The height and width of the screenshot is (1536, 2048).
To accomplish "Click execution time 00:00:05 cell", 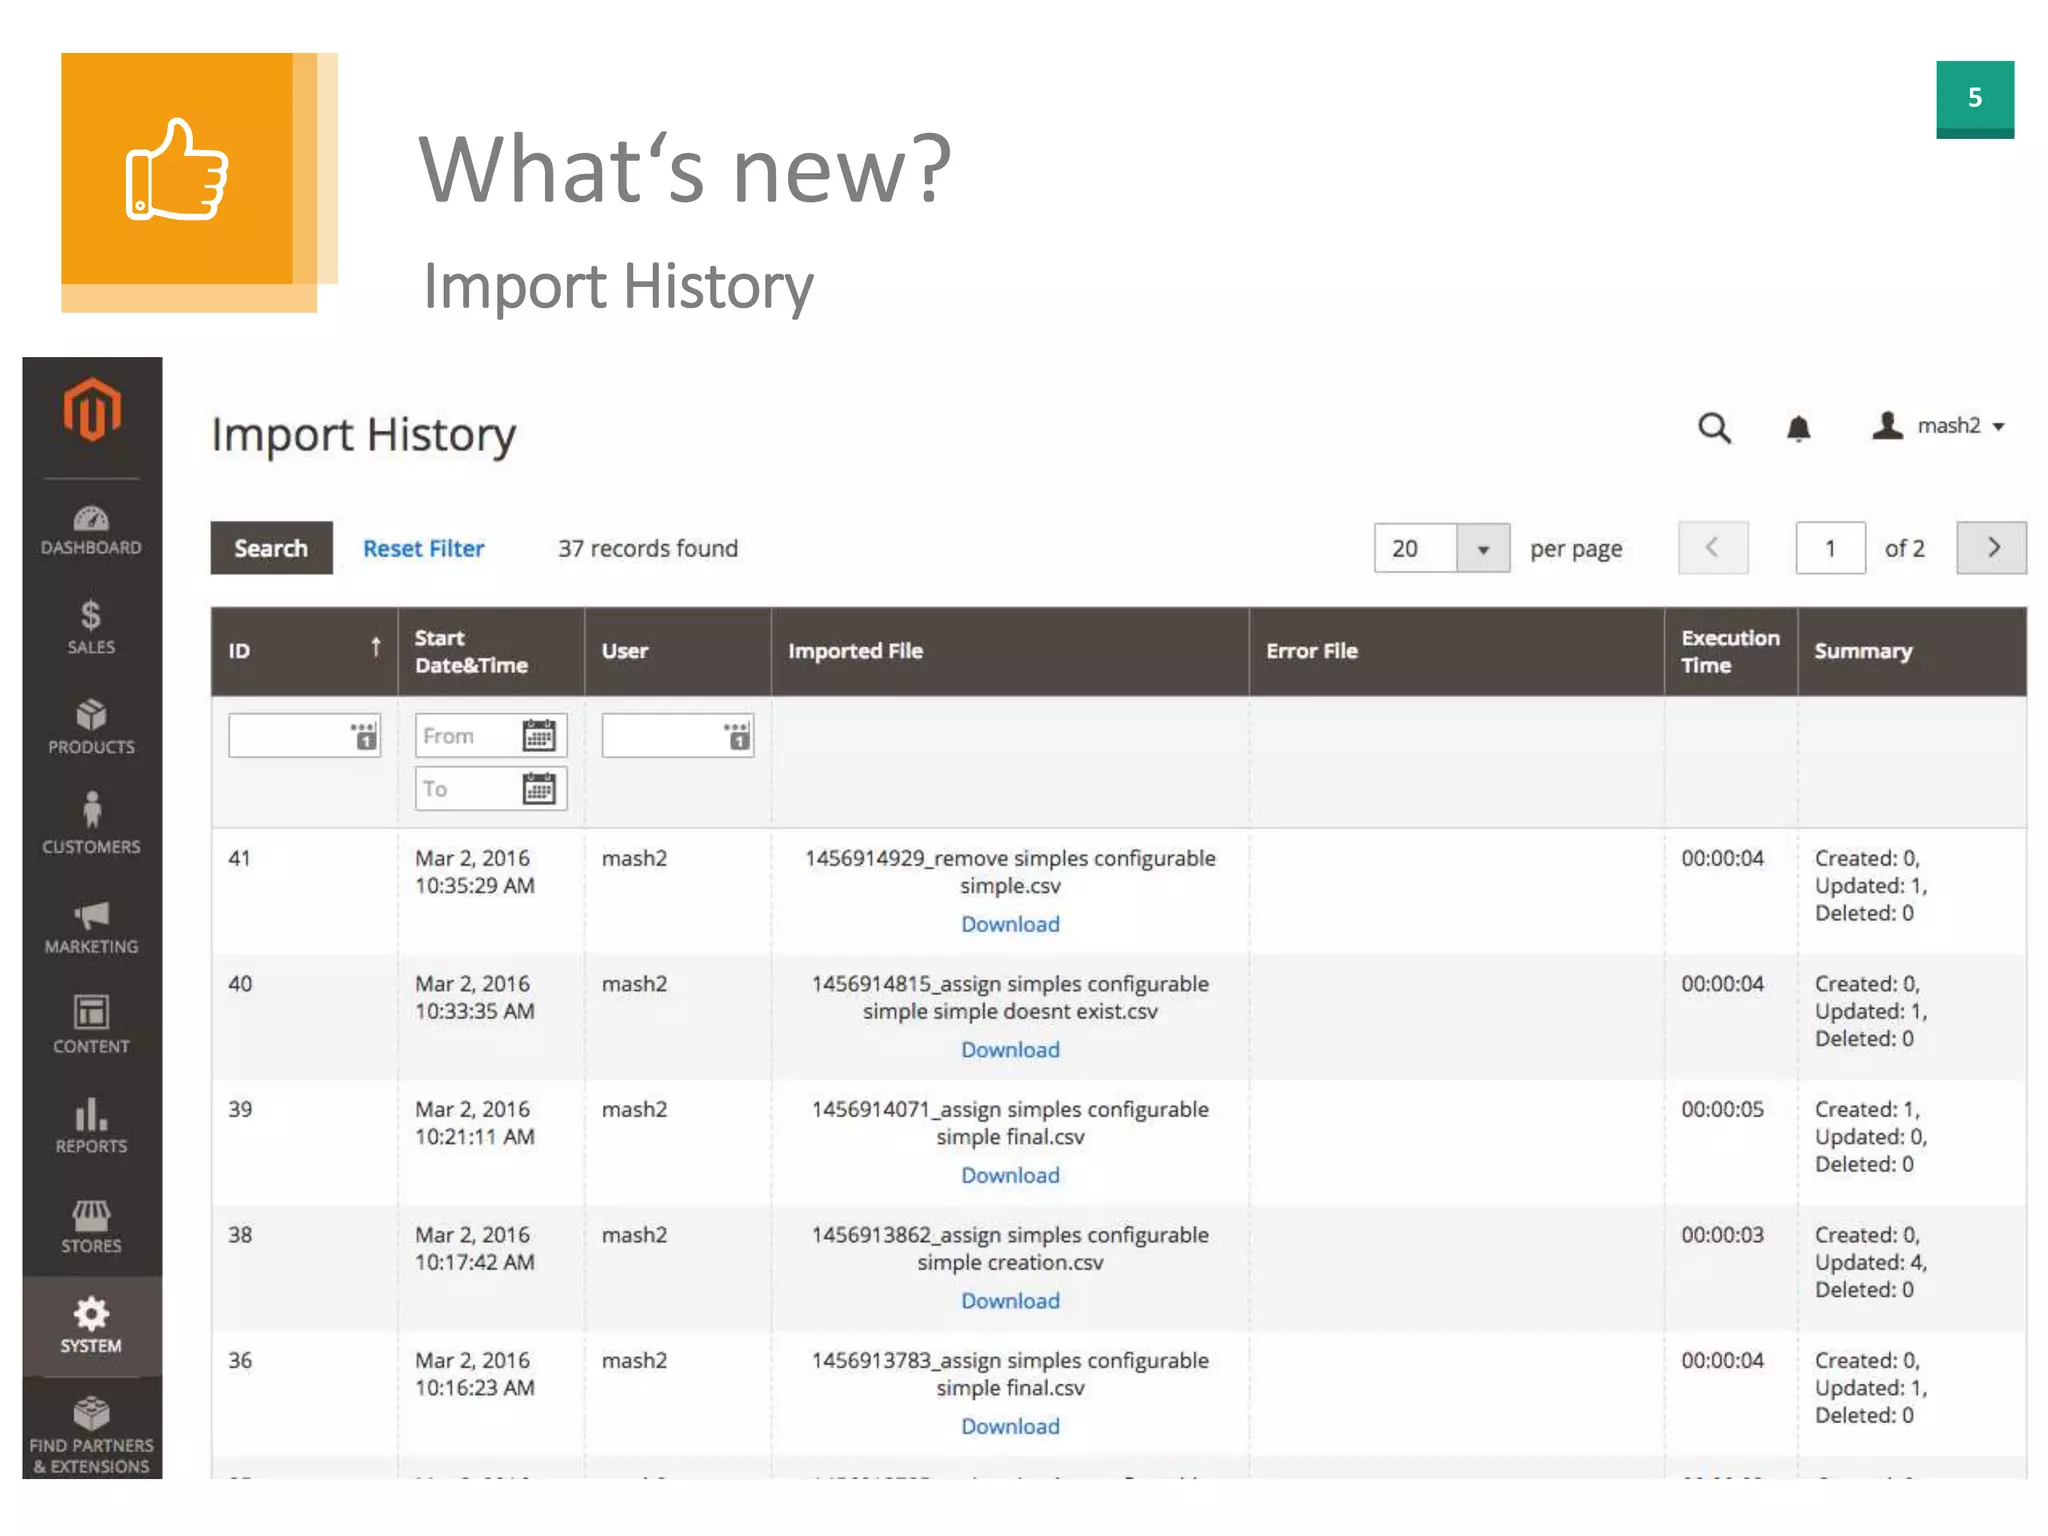I will coord(1722,1109).
